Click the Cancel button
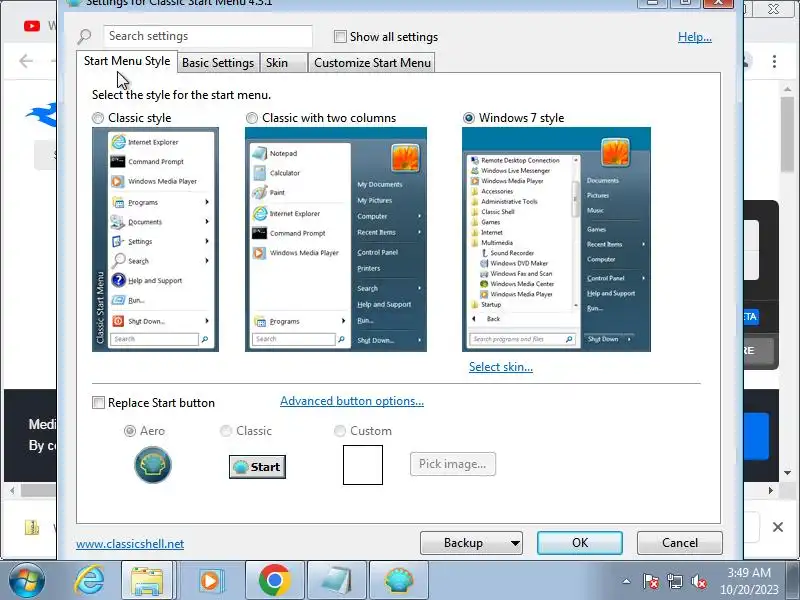The width and height of the screenshot is (800, 600). coord(680,543)
